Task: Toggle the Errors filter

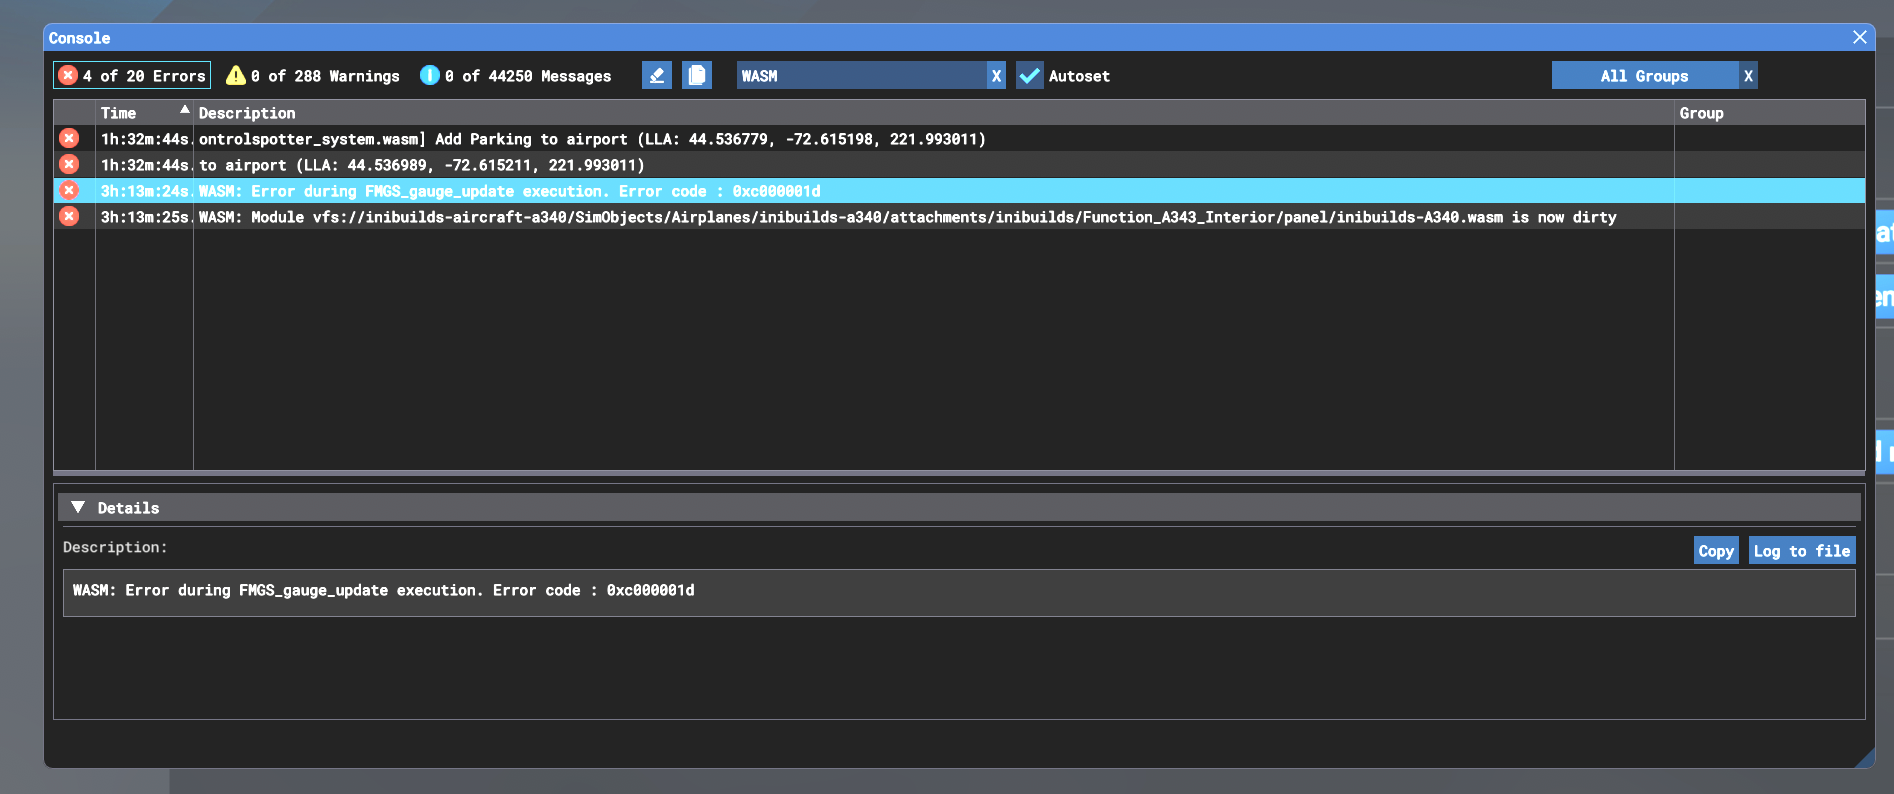Action: coord(132,76)
